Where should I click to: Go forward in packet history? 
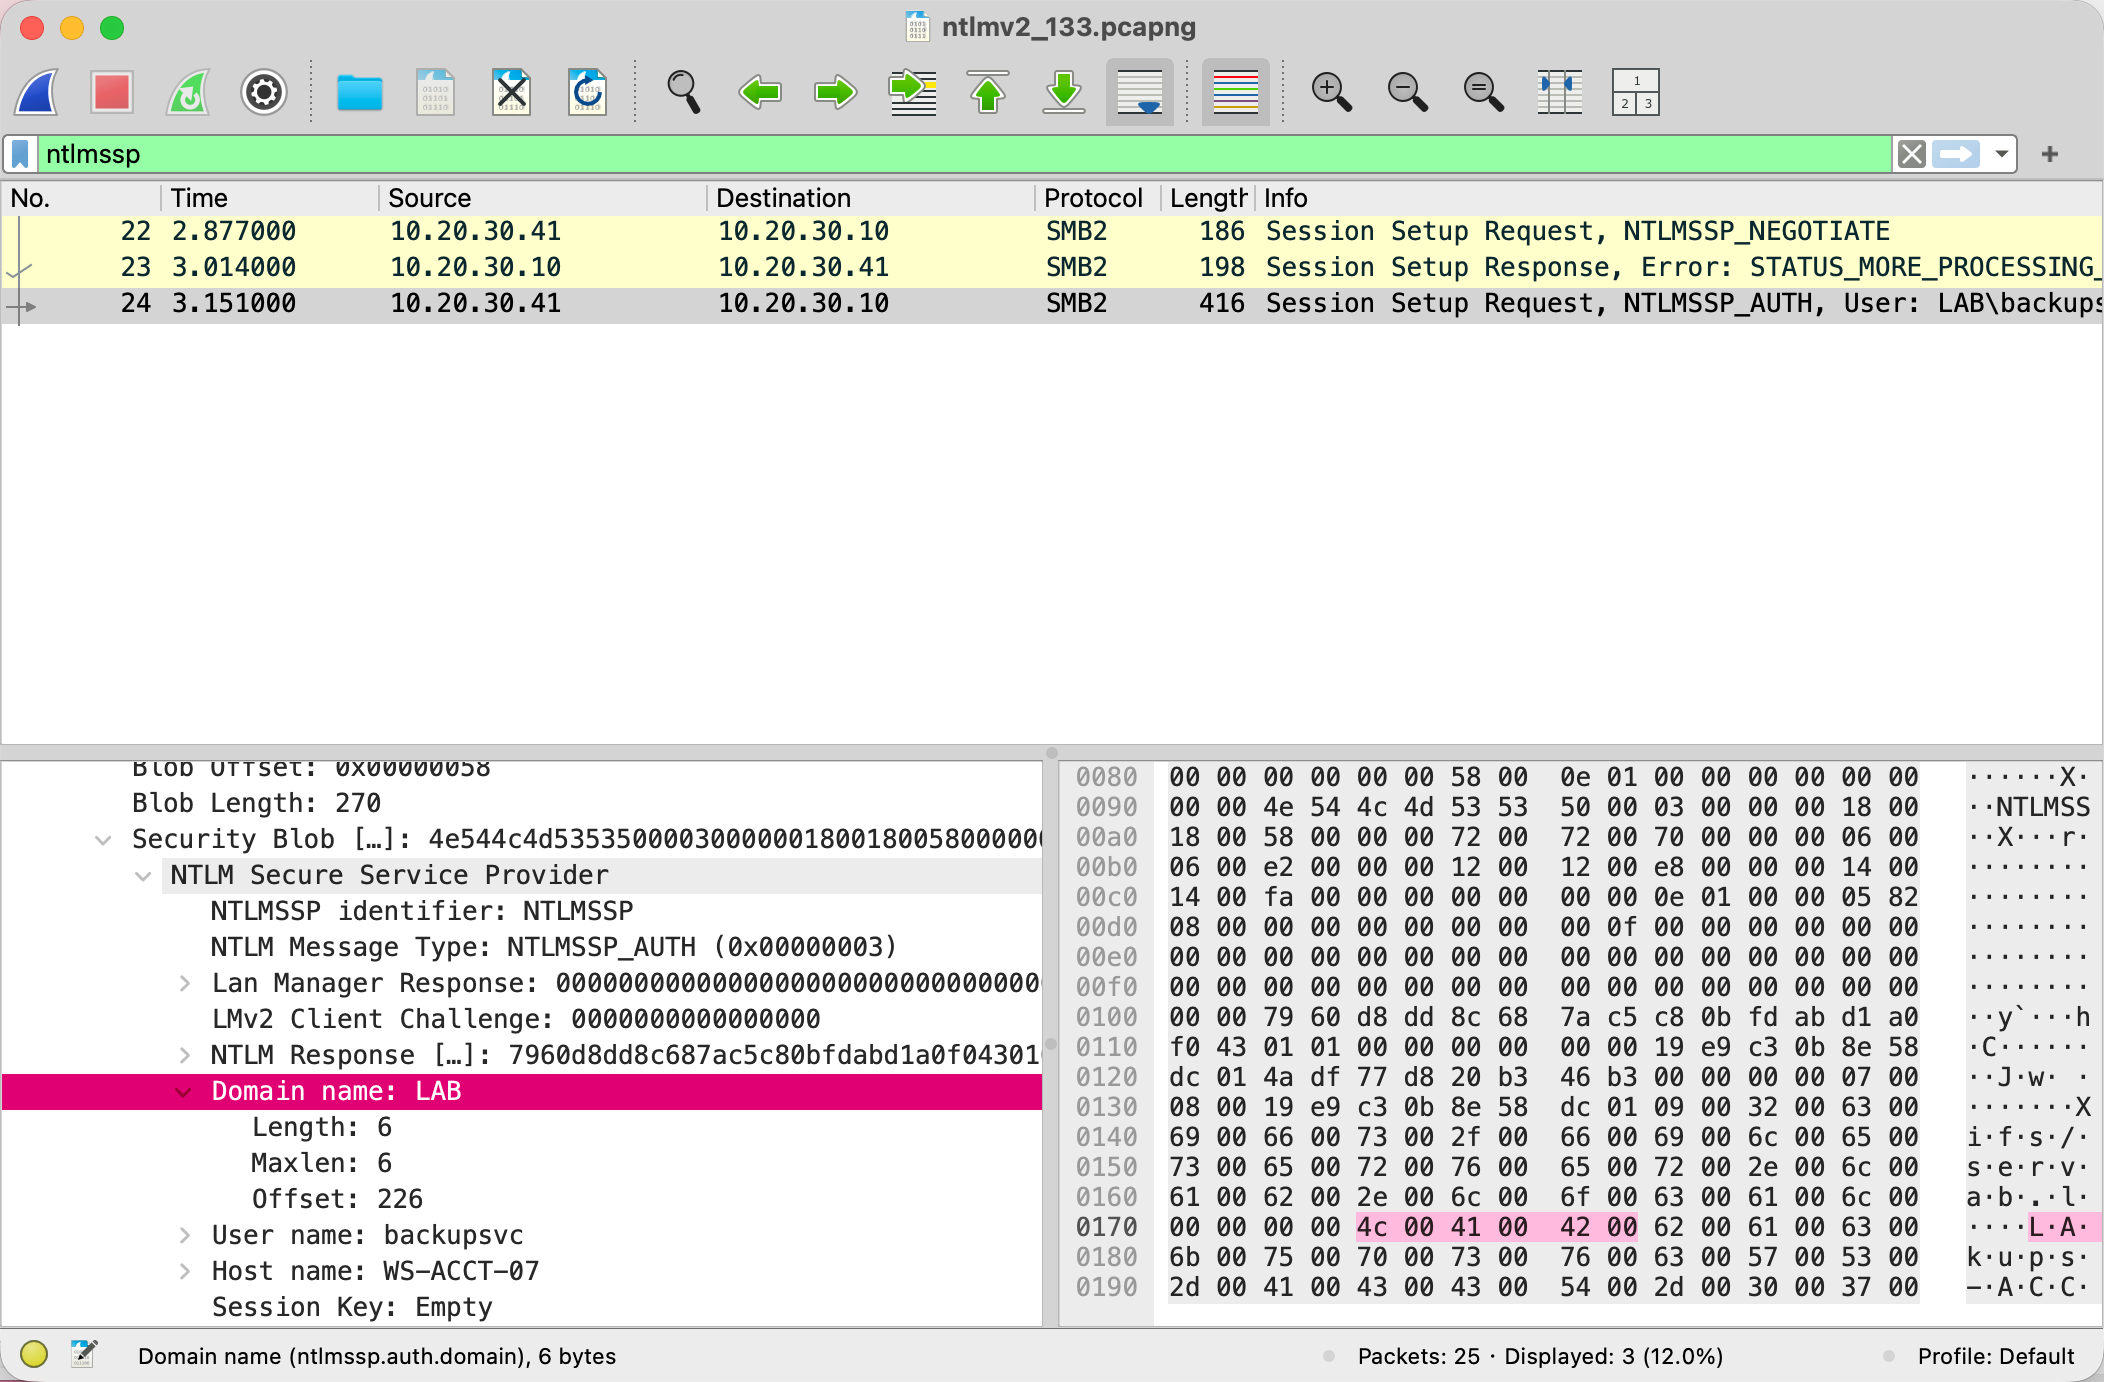[836, 93]
